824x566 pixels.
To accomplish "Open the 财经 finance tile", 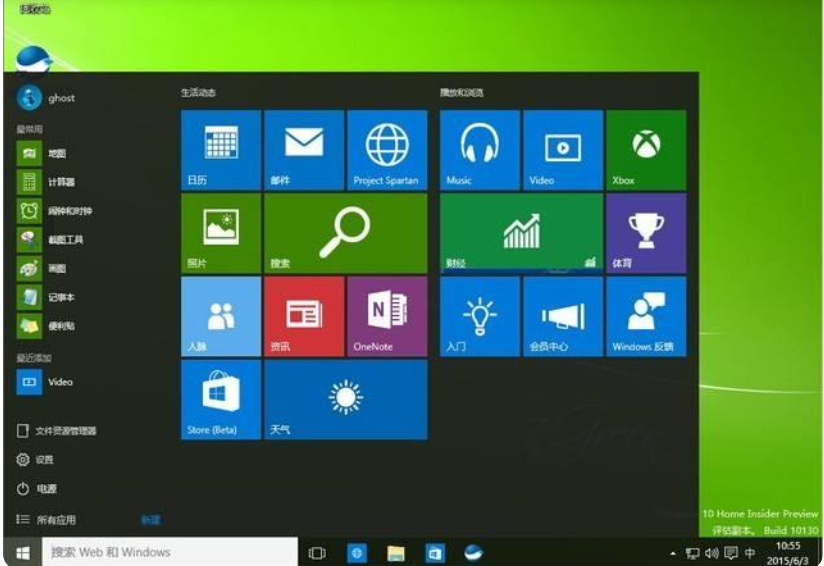I will click(x=521, y=233).
